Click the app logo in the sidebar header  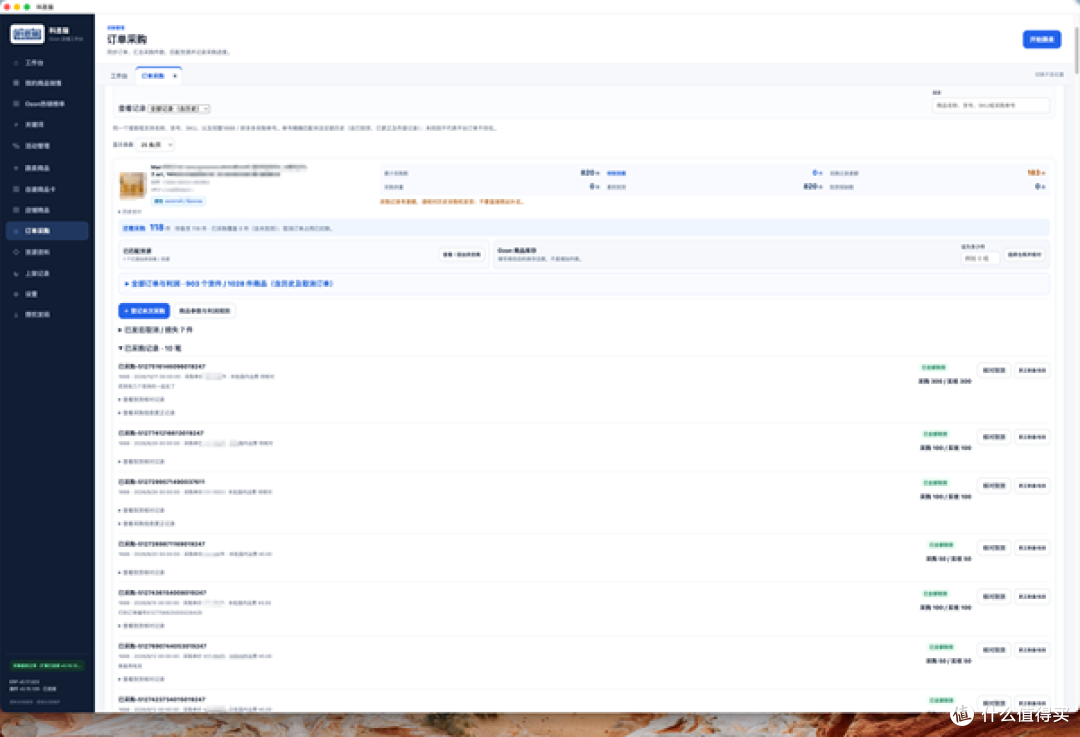(x=27, y=34)
